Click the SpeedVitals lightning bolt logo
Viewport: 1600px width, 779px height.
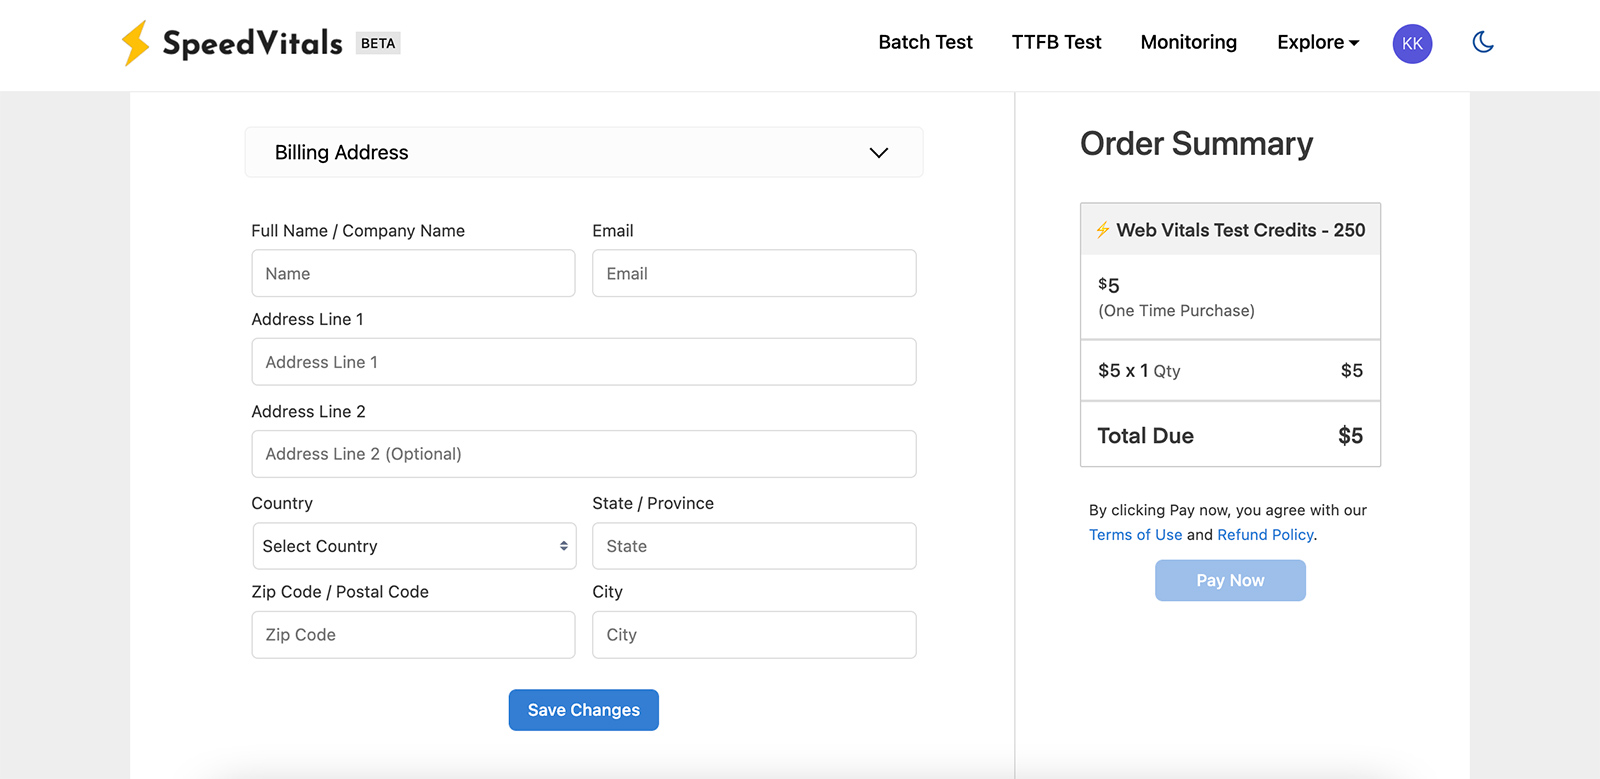[x=135, y=43]
